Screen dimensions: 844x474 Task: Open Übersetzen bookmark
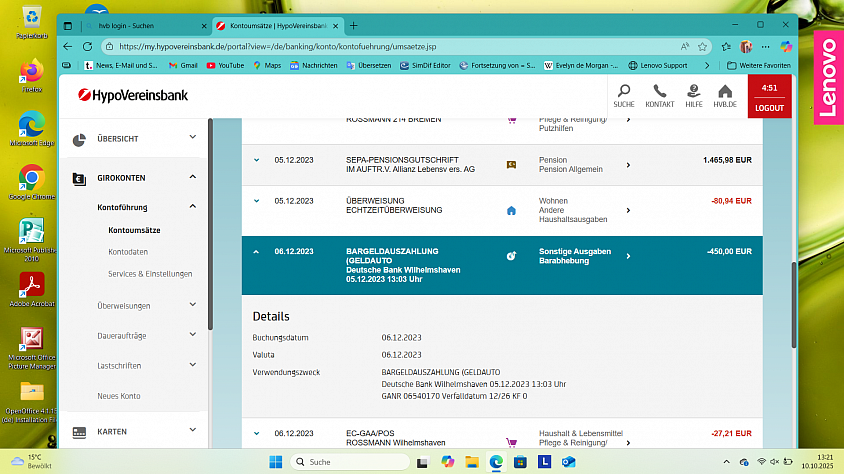[x=369, y=66]
